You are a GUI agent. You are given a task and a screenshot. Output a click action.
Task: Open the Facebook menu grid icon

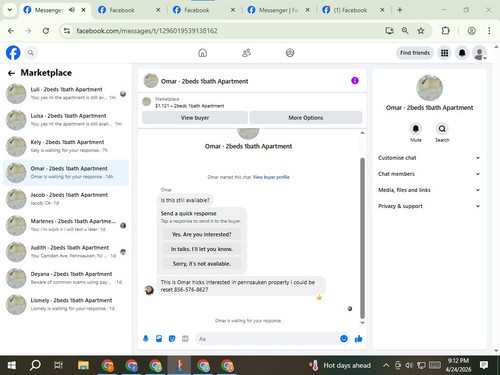[x=444, y=53]
